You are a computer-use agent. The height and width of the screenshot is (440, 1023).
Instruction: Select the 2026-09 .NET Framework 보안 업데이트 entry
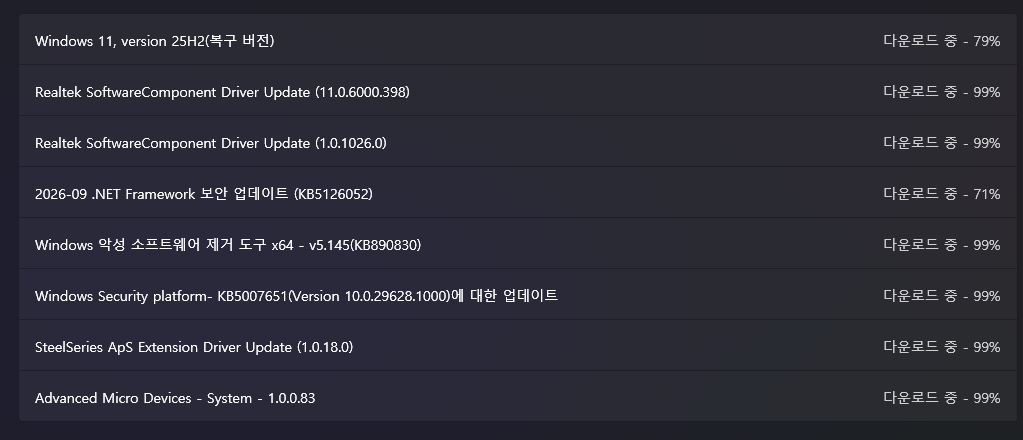[x=517, y=194]
